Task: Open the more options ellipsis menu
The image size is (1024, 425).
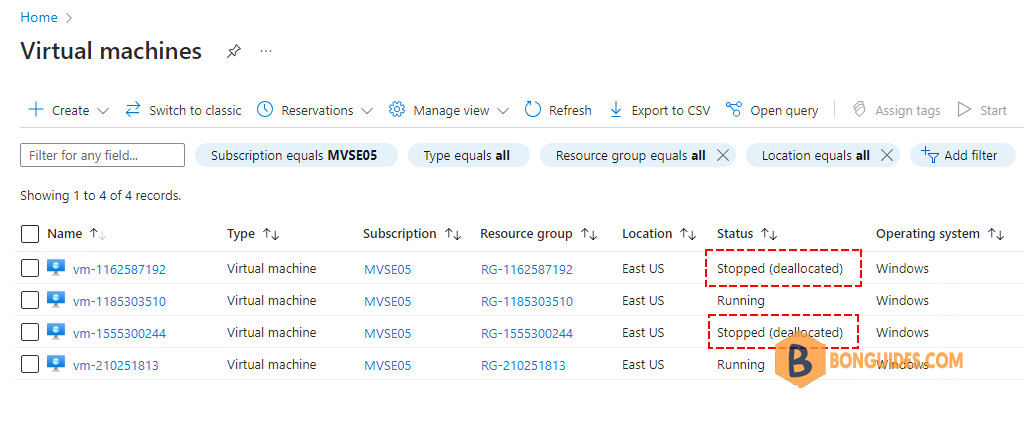Action: pyautogui.click(x=266, y=51)
